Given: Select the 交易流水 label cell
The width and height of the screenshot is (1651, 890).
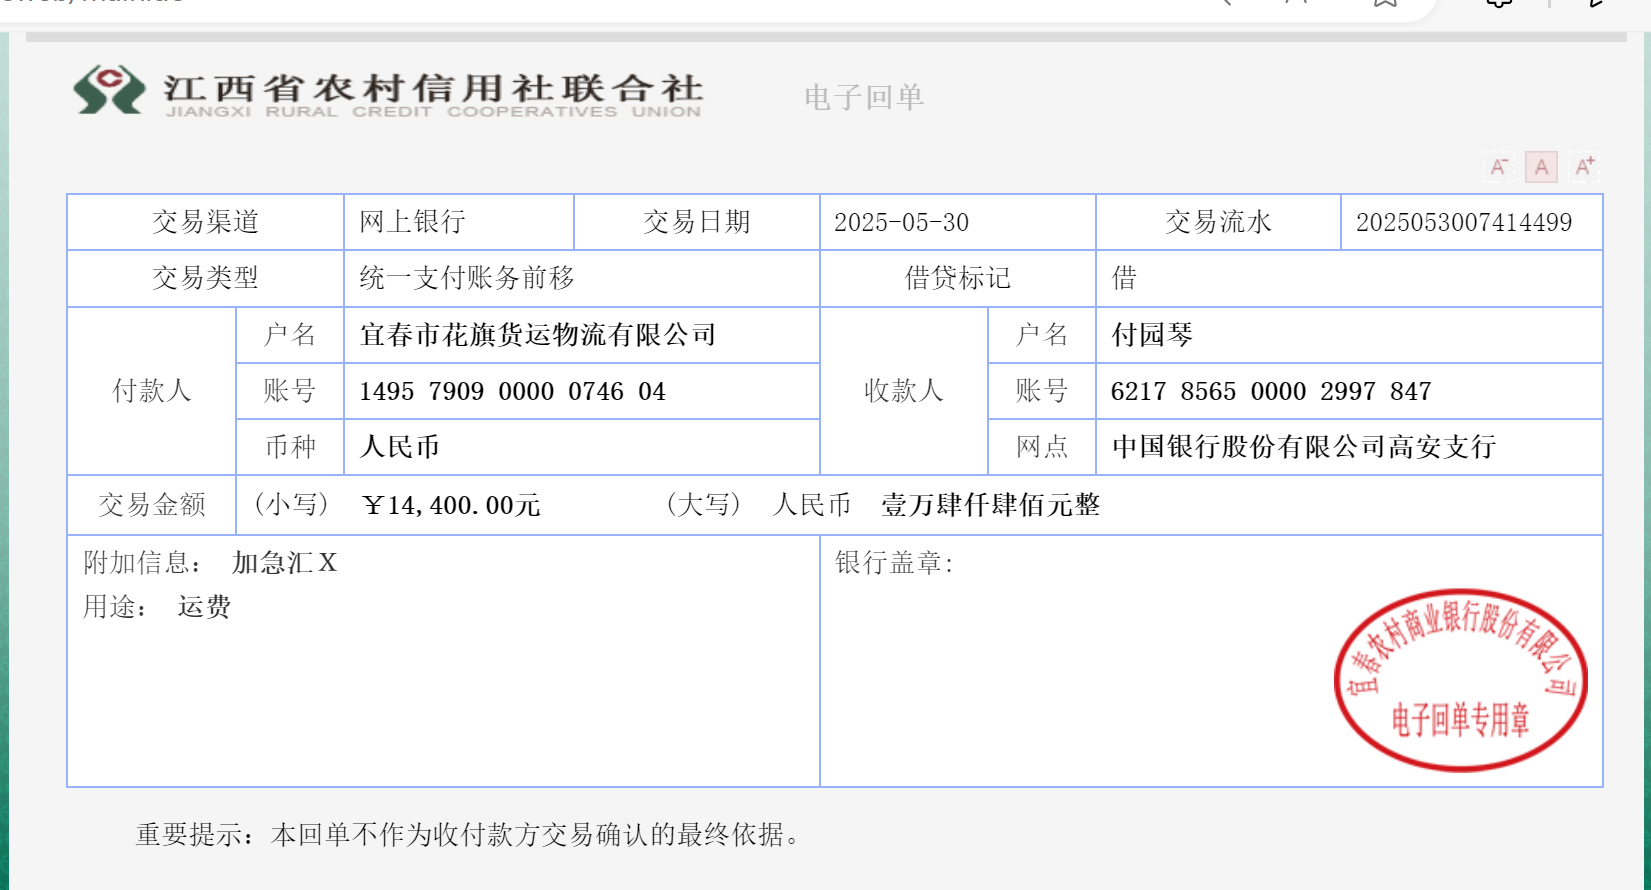Looking at the screenshot, I should (1218, 222).
